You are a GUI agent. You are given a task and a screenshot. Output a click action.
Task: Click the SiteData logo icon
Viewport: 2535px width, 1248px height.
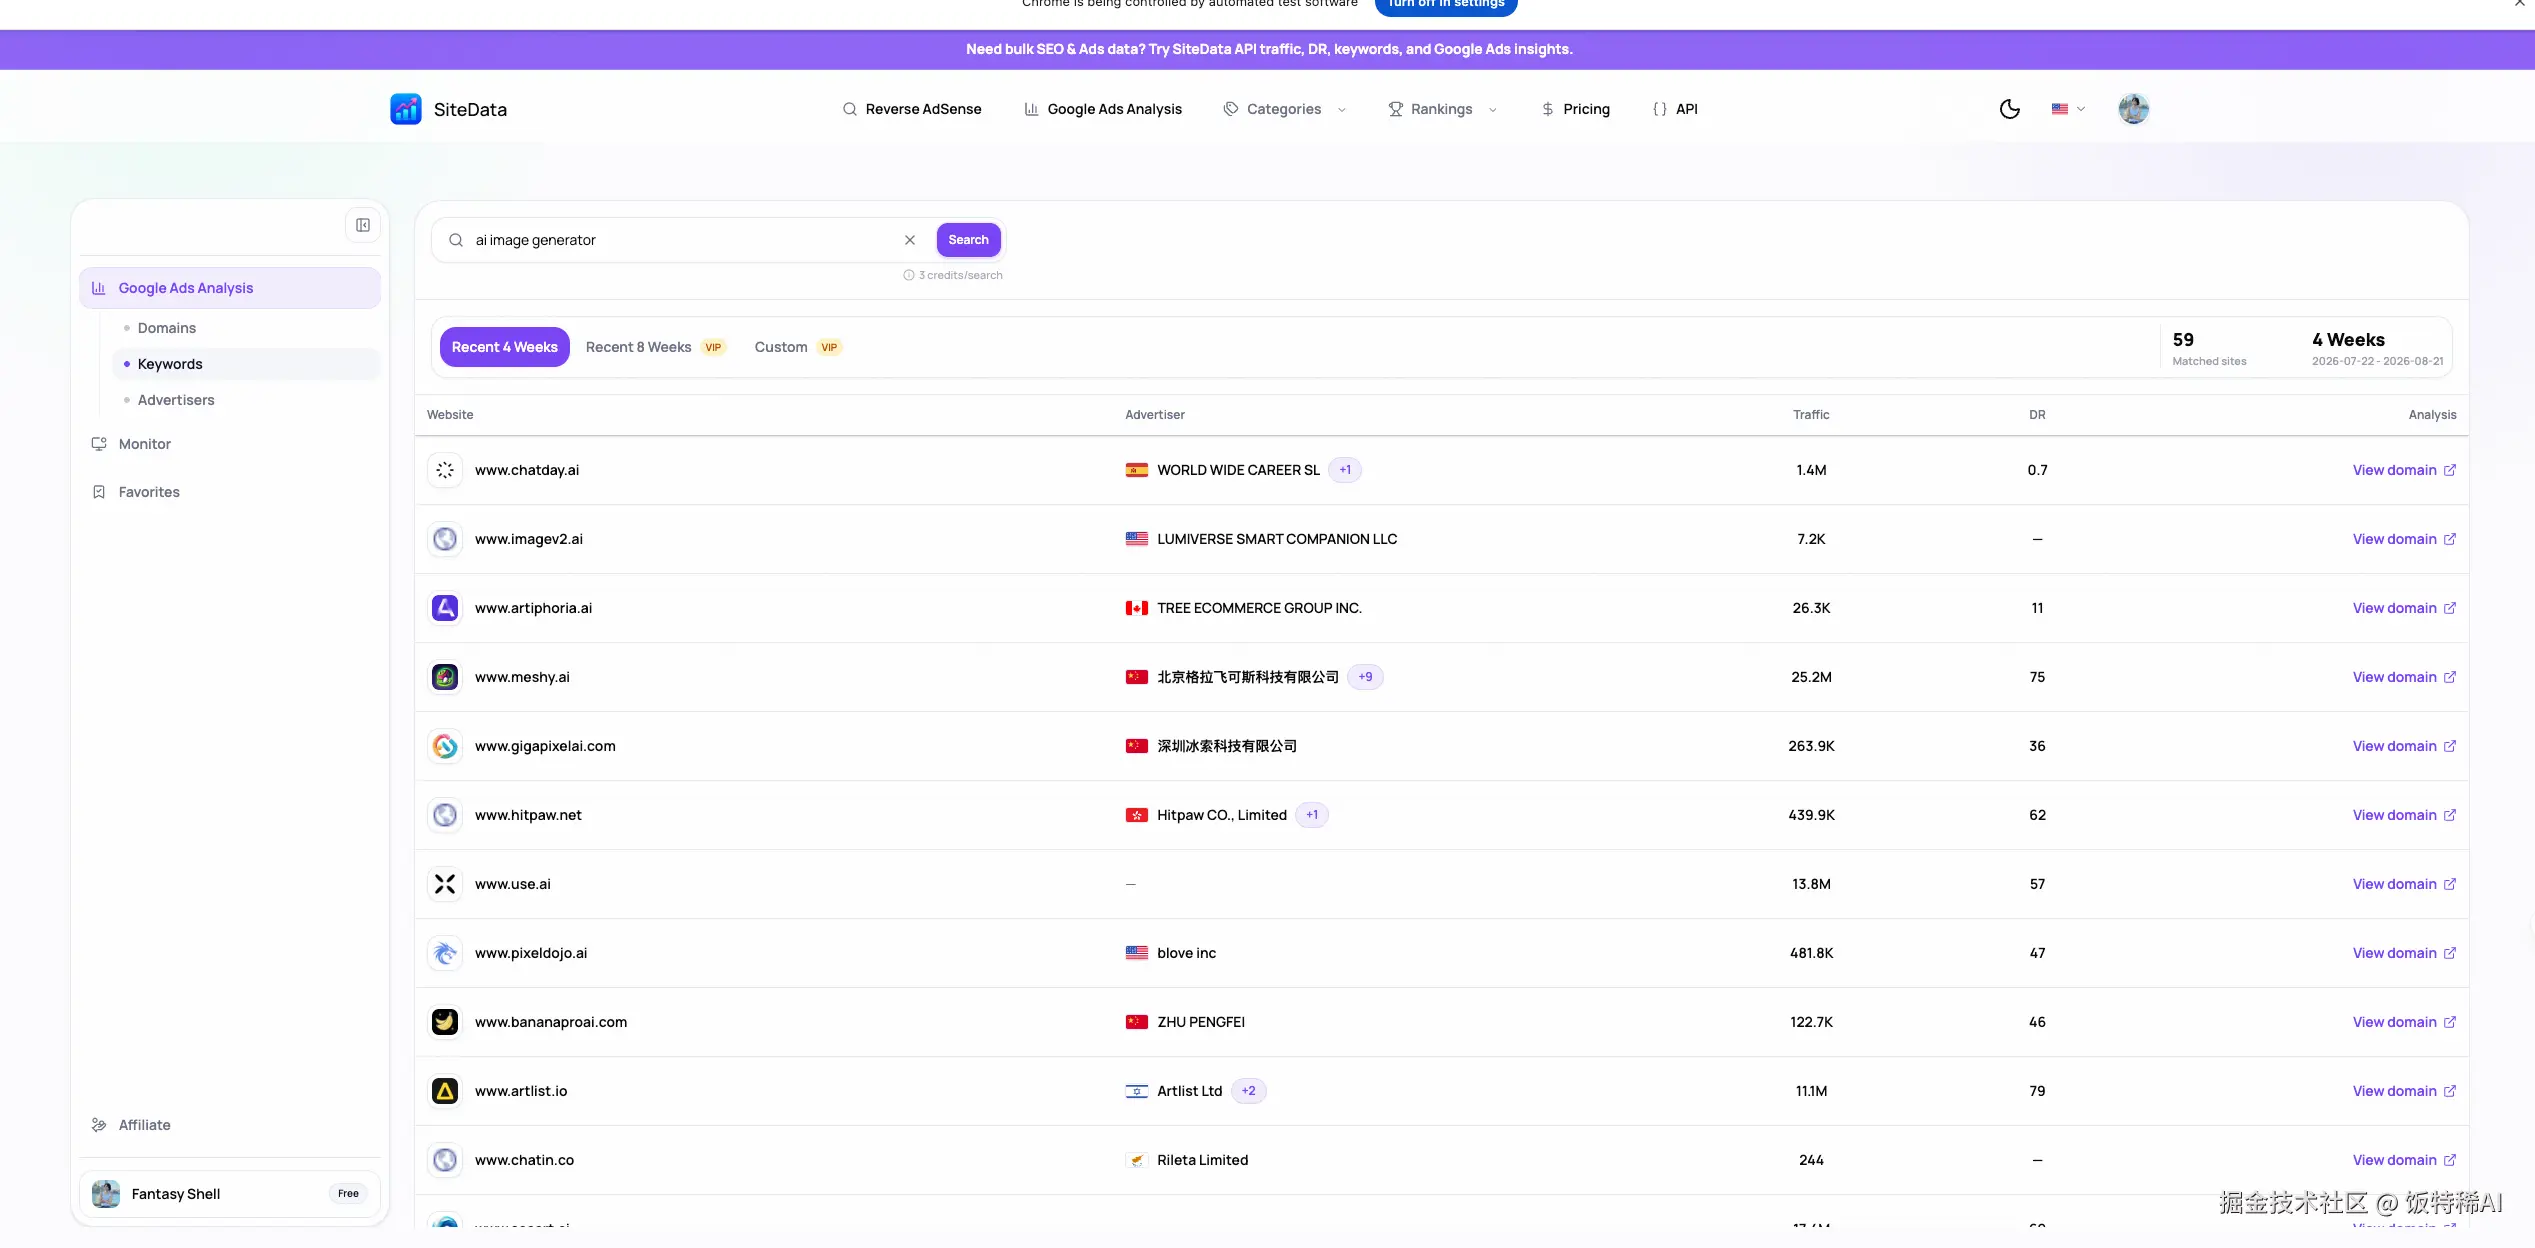point(405,109)
